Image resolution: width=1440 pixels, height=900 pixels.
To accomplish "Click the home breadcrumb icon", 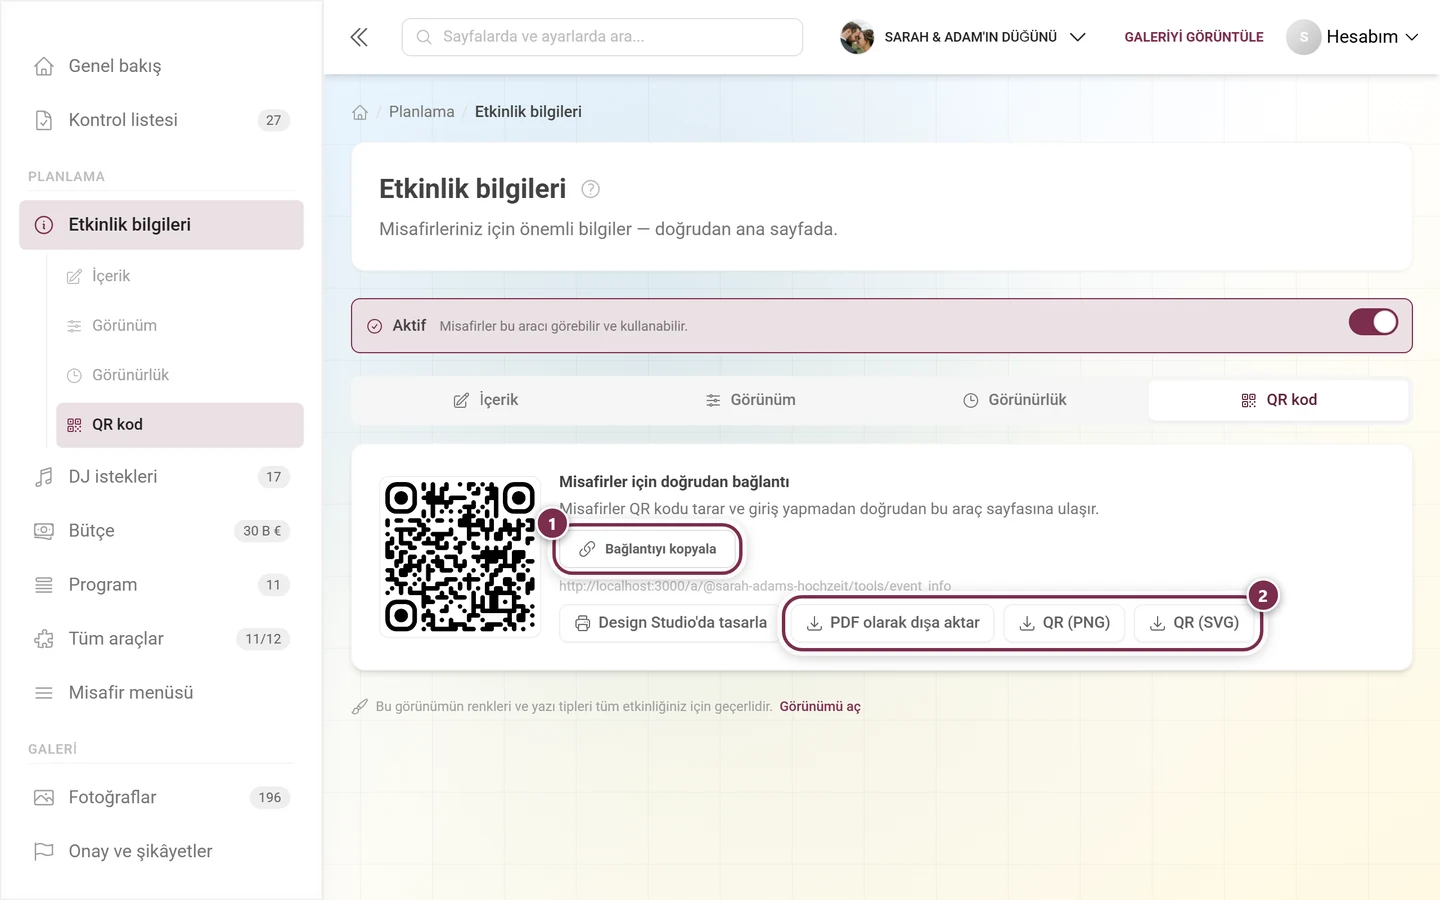I will coord(360,112).
